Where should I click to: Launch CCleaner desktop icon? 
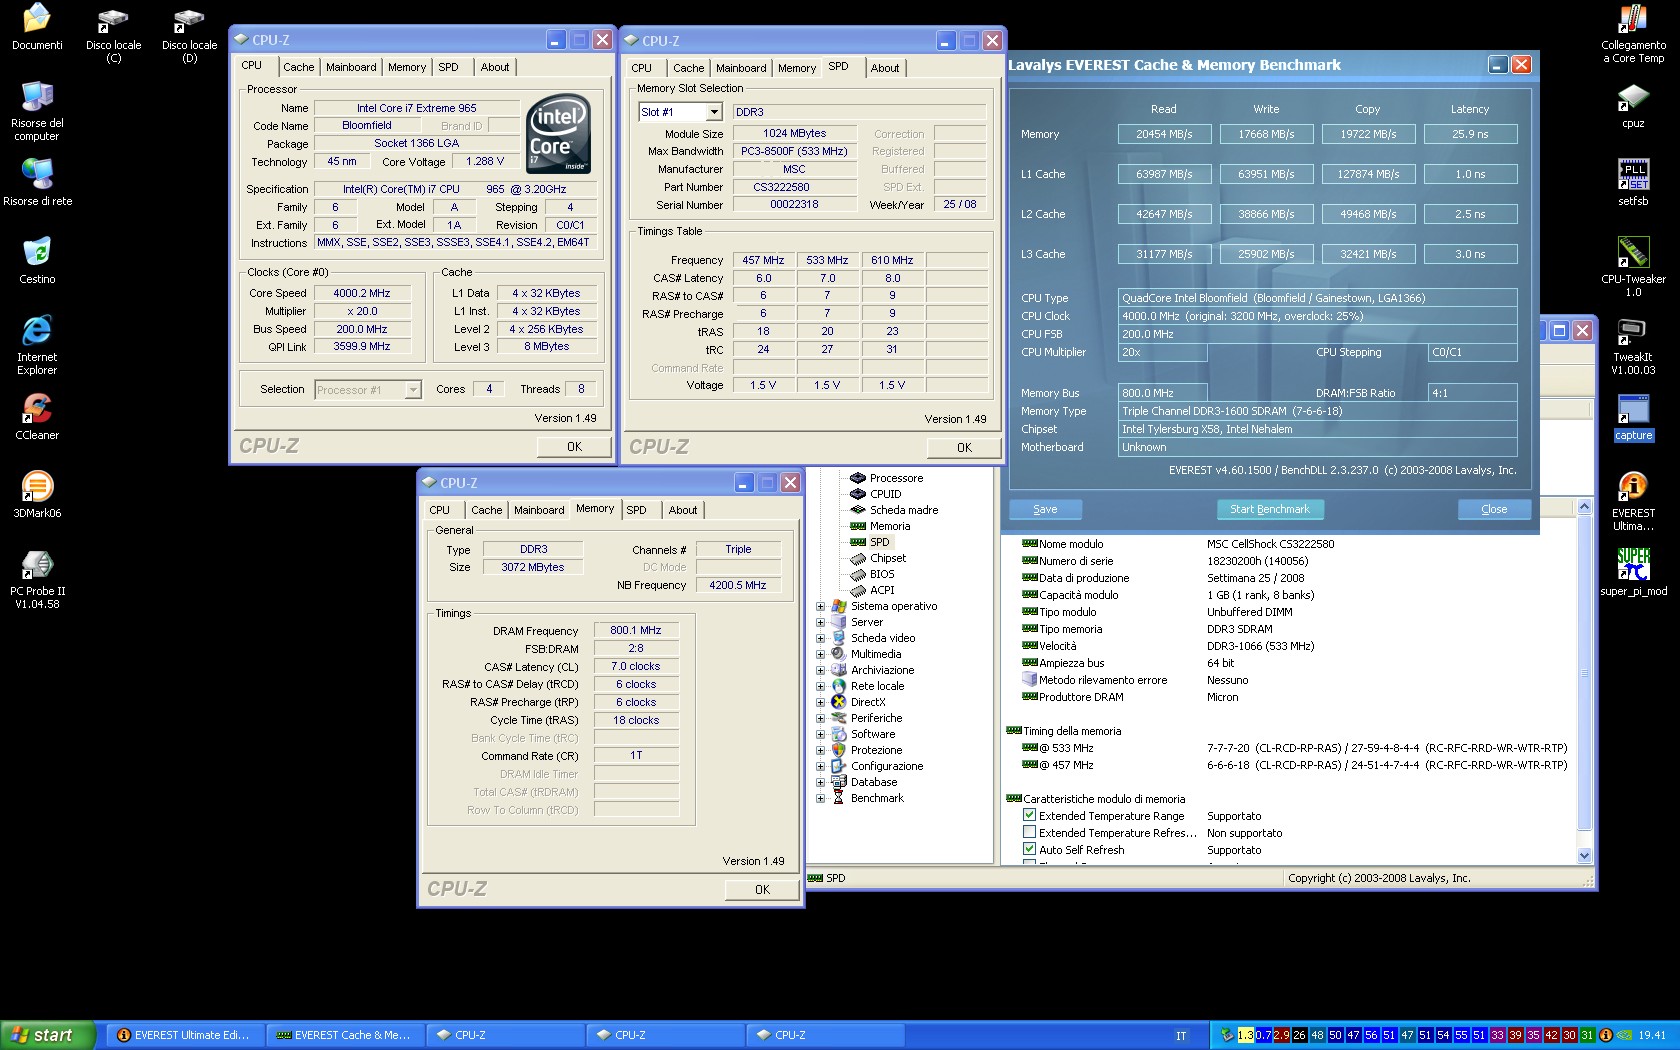pos(37,417)
